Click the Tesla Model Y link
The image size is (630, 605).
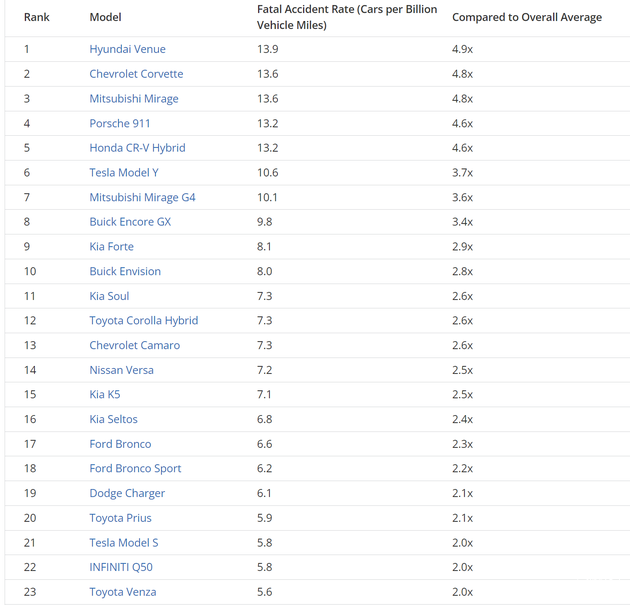click(124, 172)
